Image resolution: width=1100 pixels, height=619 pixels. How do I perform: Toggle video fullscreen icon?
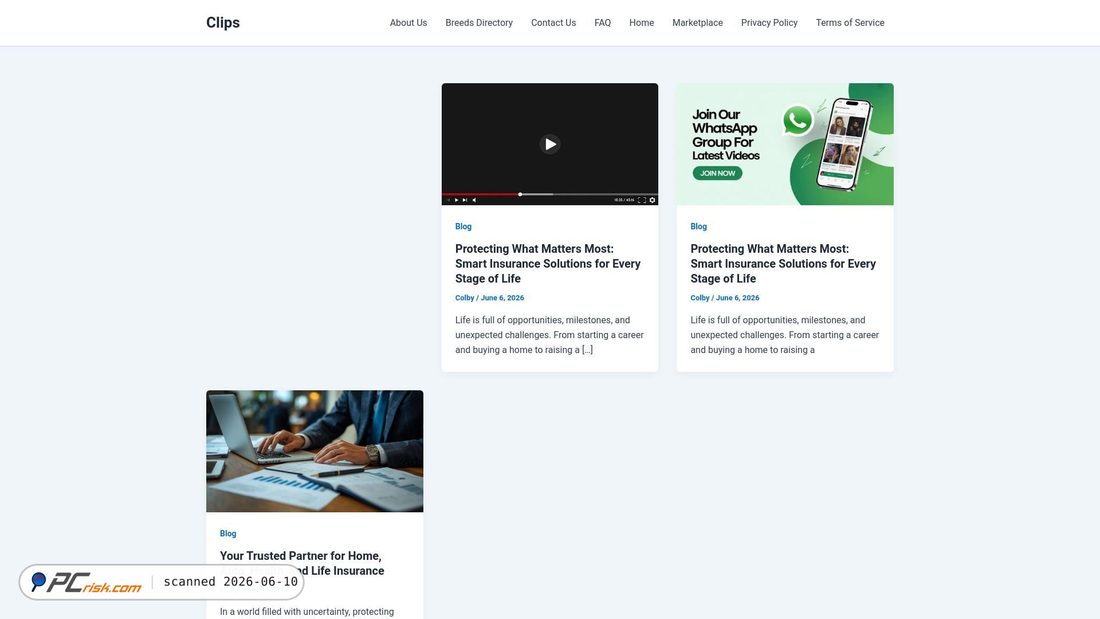[x=641, y=200]
